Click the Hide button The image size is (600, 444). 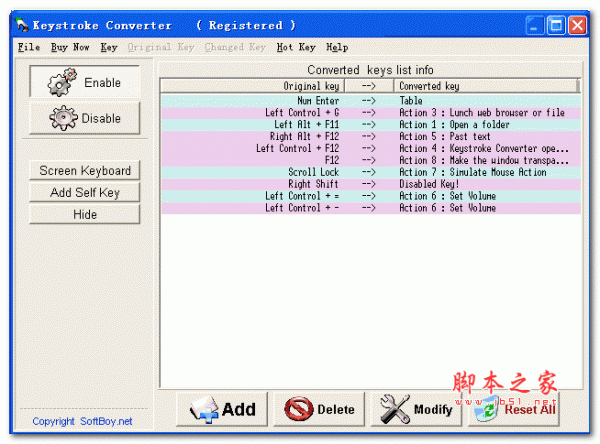(85, 214)
